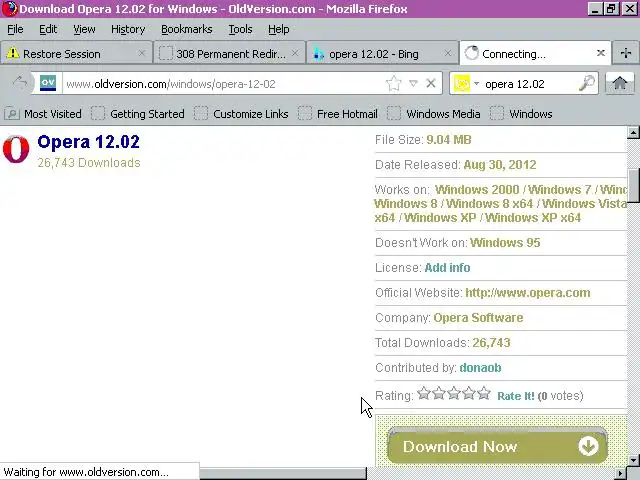This screenshot has width=640, height=480.
Task: Give a three-star rating
Action: (454, 393)
